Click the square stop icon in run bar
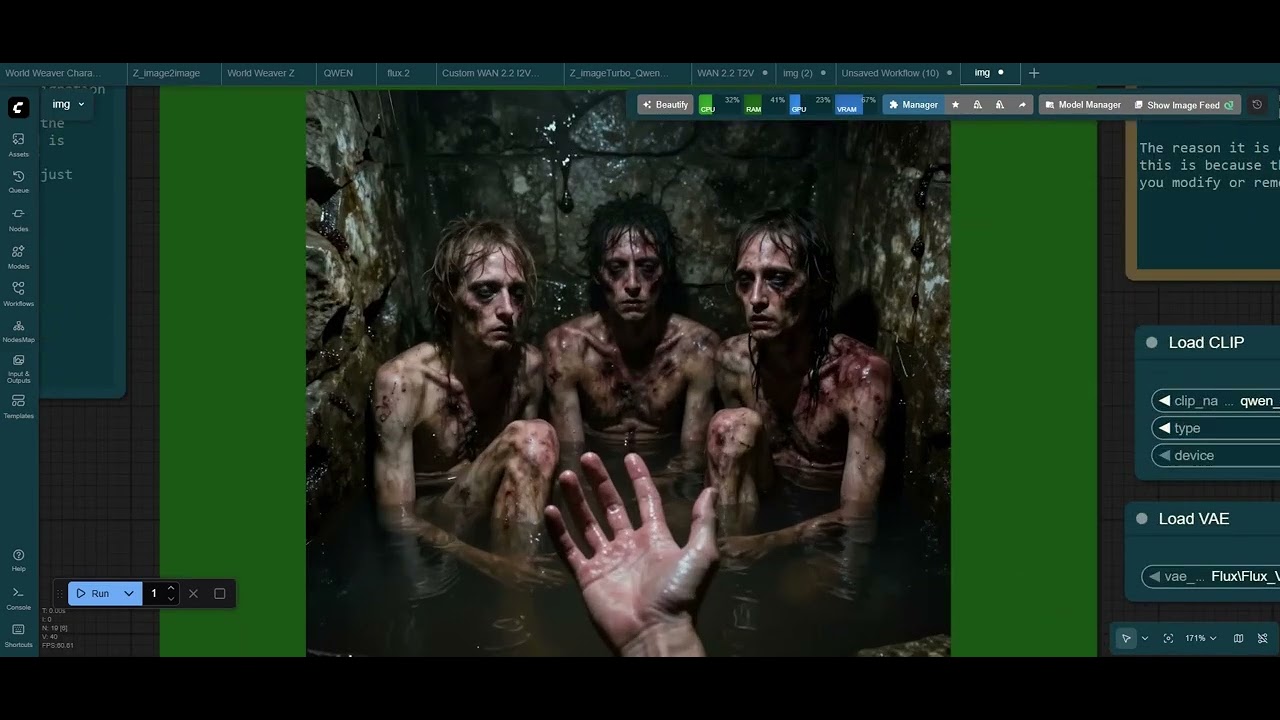 [x=220, y=593]
